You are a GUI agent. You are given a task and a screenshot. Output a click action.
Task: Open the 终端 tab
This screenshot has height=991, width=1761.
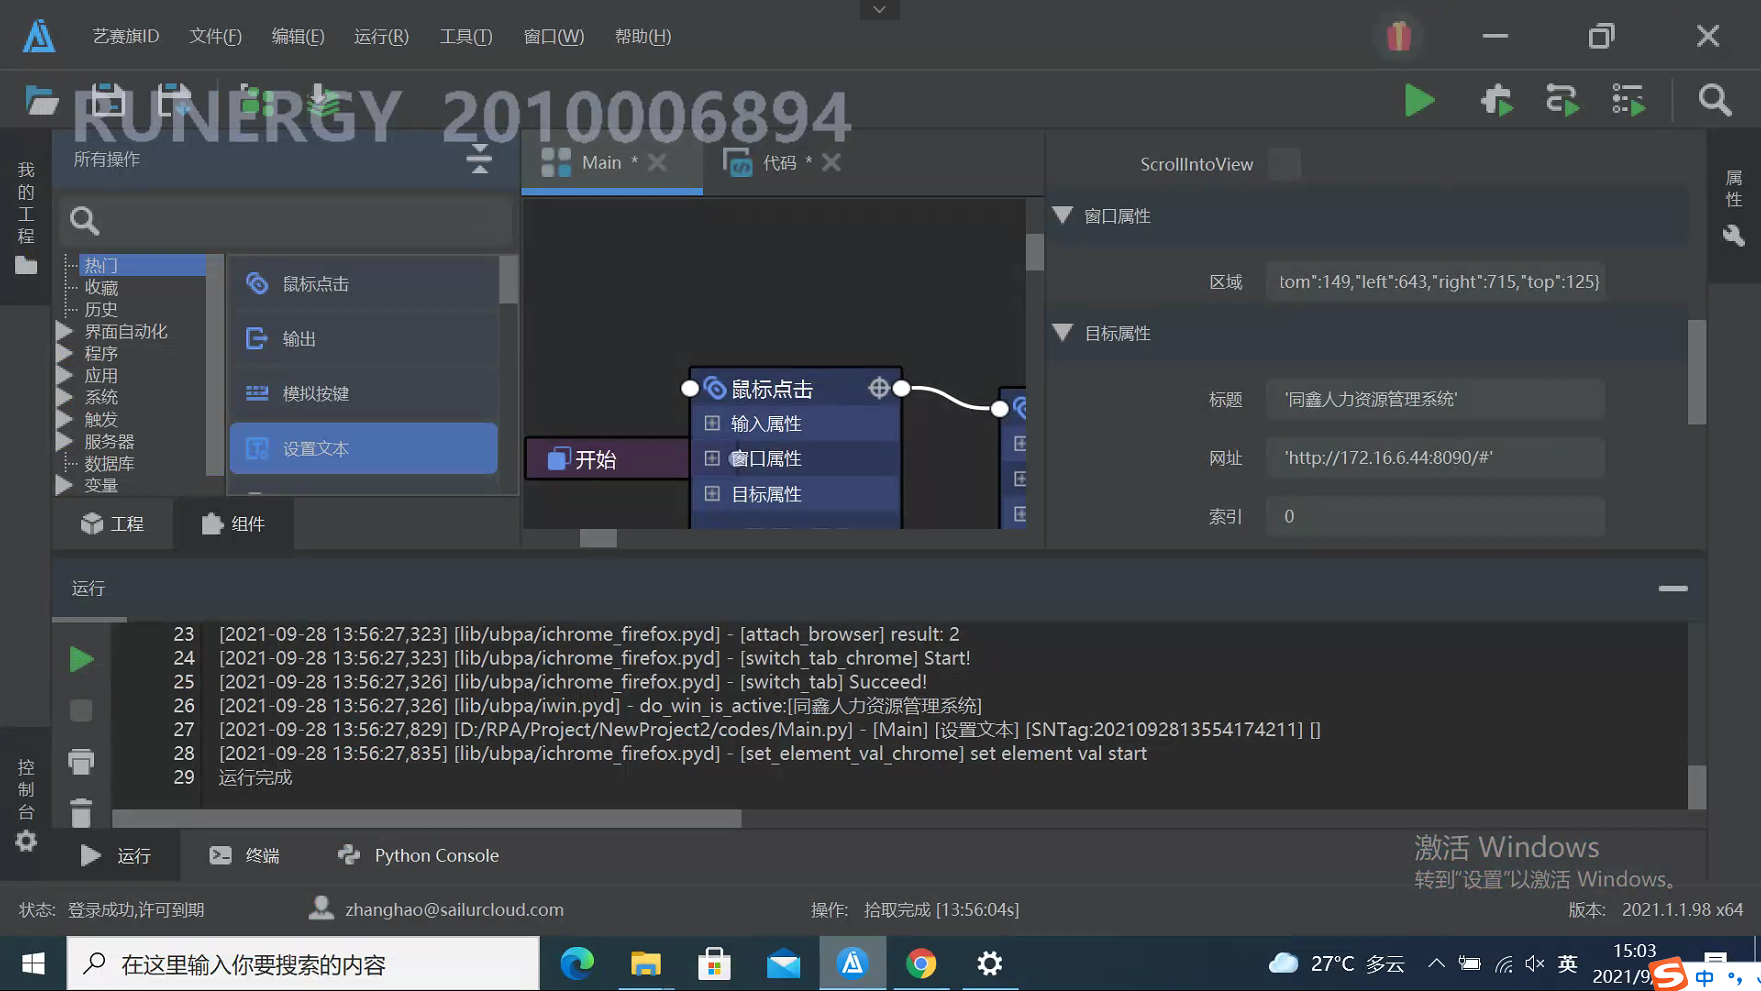245,855
